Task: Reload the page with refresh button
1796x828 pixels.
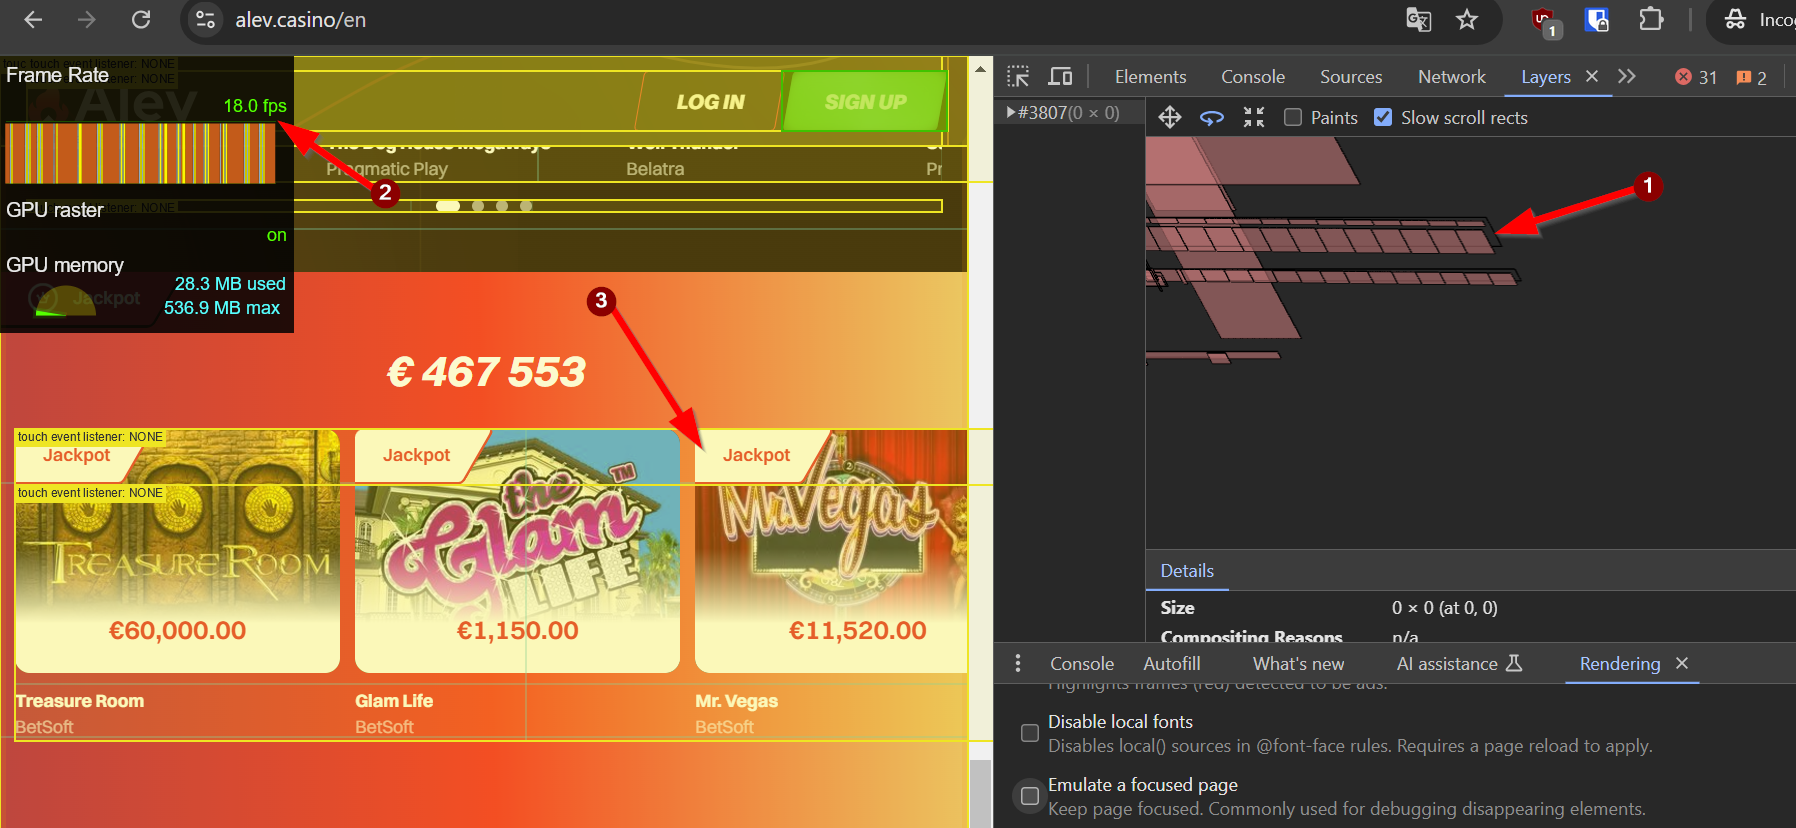Action: (x=141, y=20)
